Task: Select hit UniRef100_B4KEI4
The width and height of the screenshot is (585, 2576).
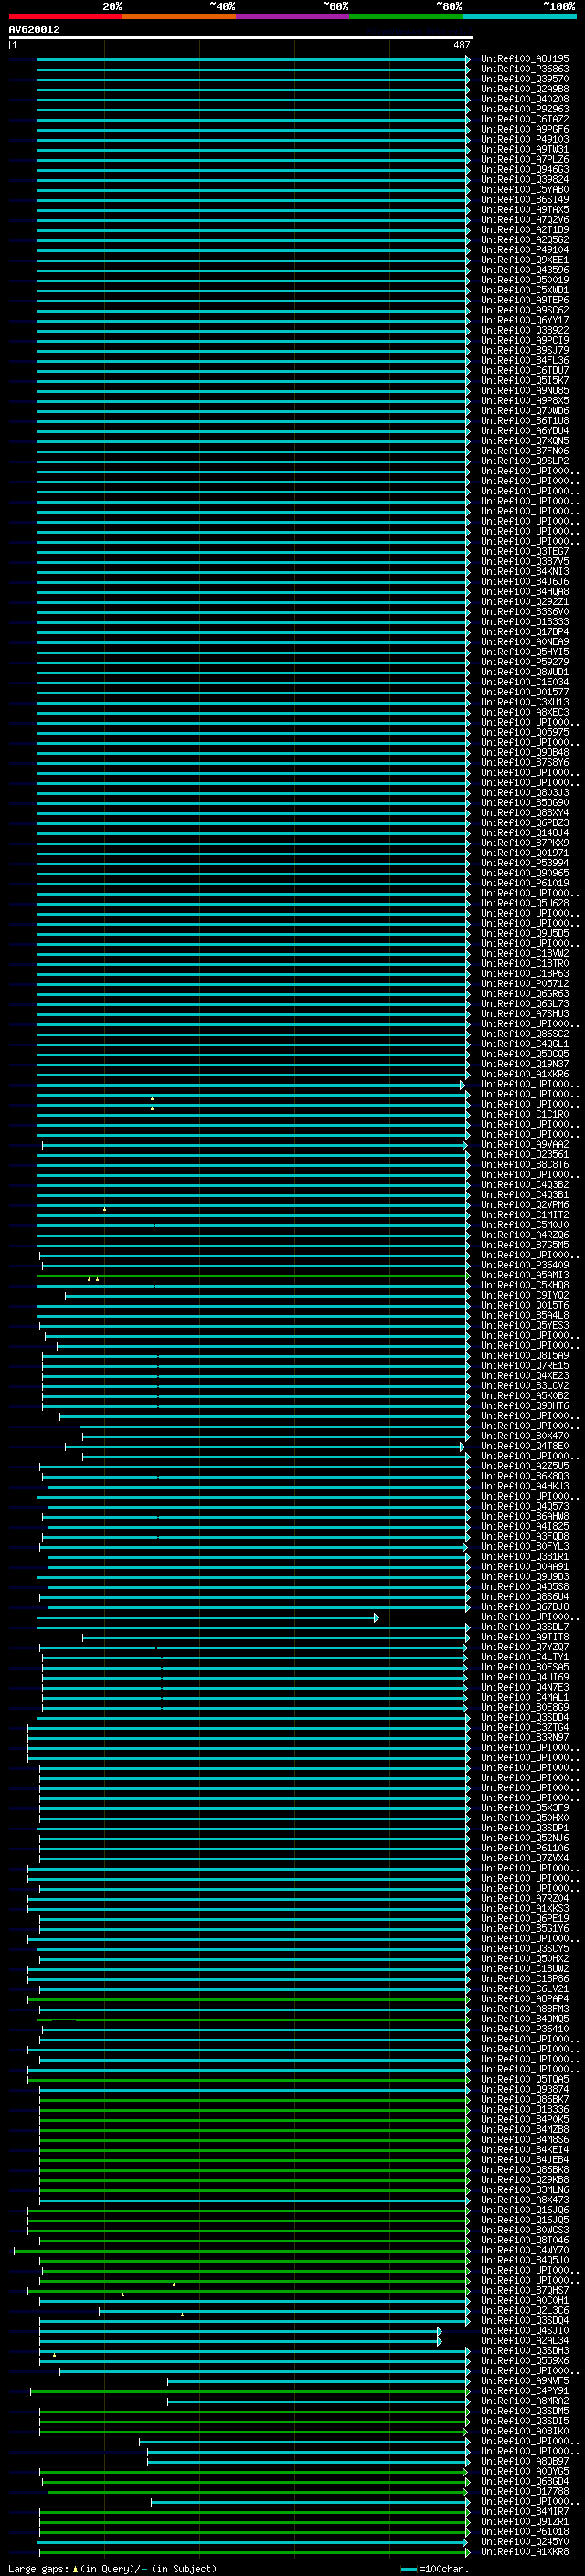Action: coord(525,2149)
